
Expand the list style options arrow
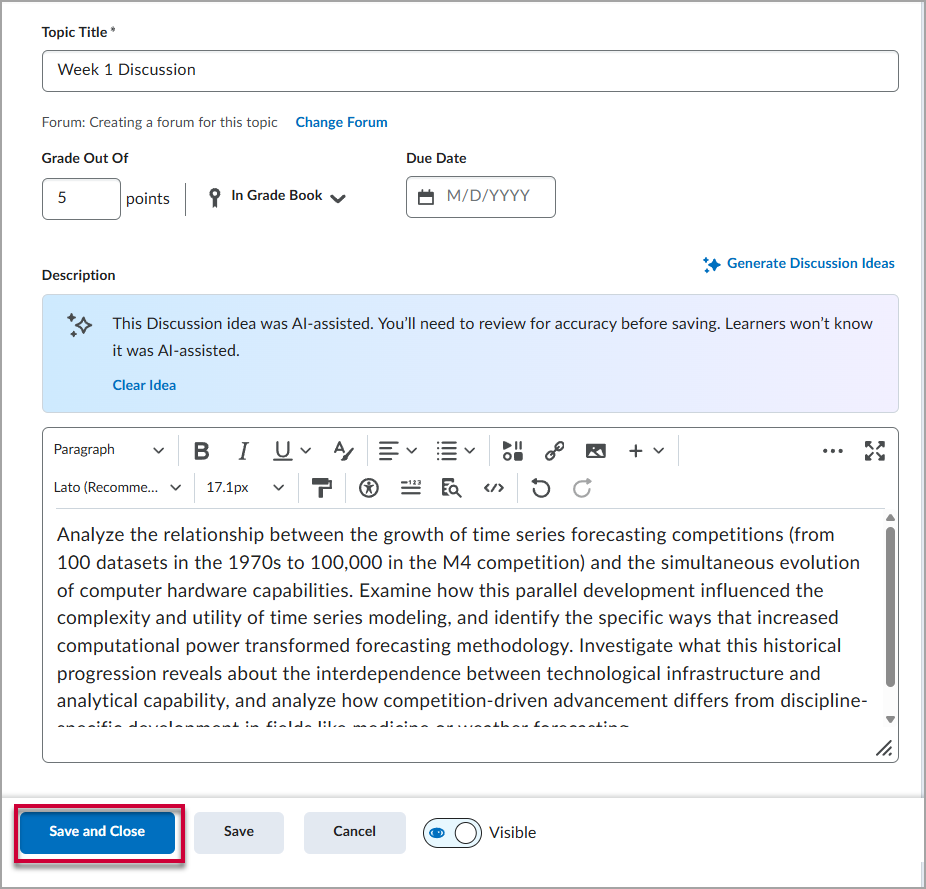(469, 451)
